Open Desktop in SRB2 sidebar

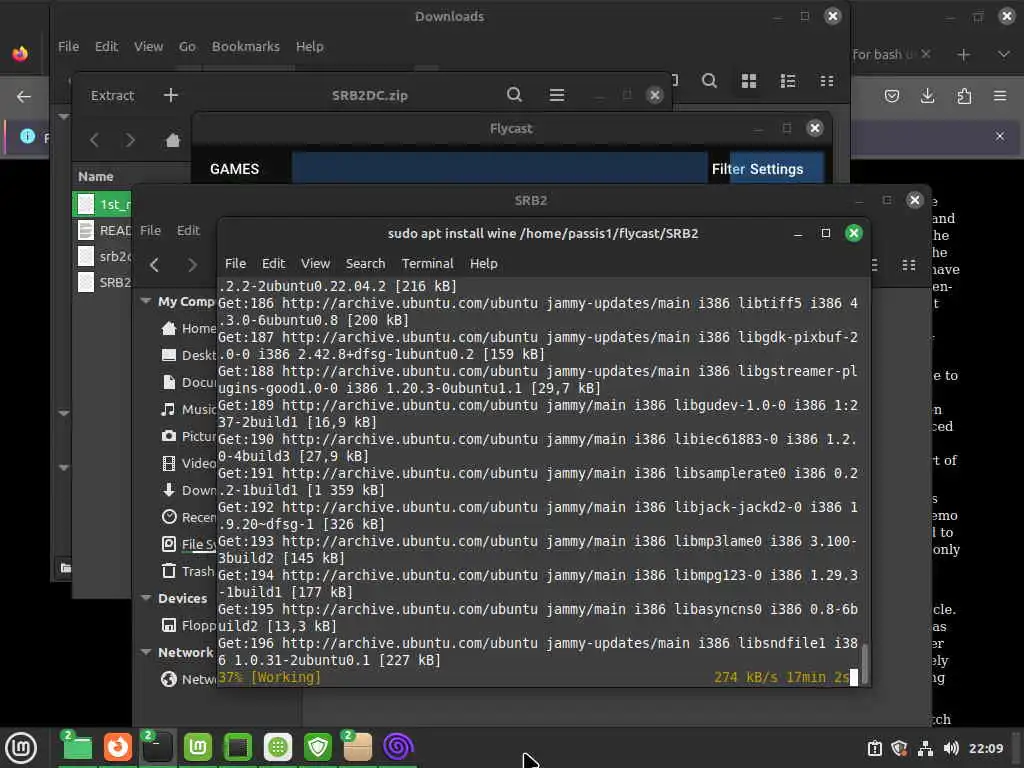click(x=188, y=355)
